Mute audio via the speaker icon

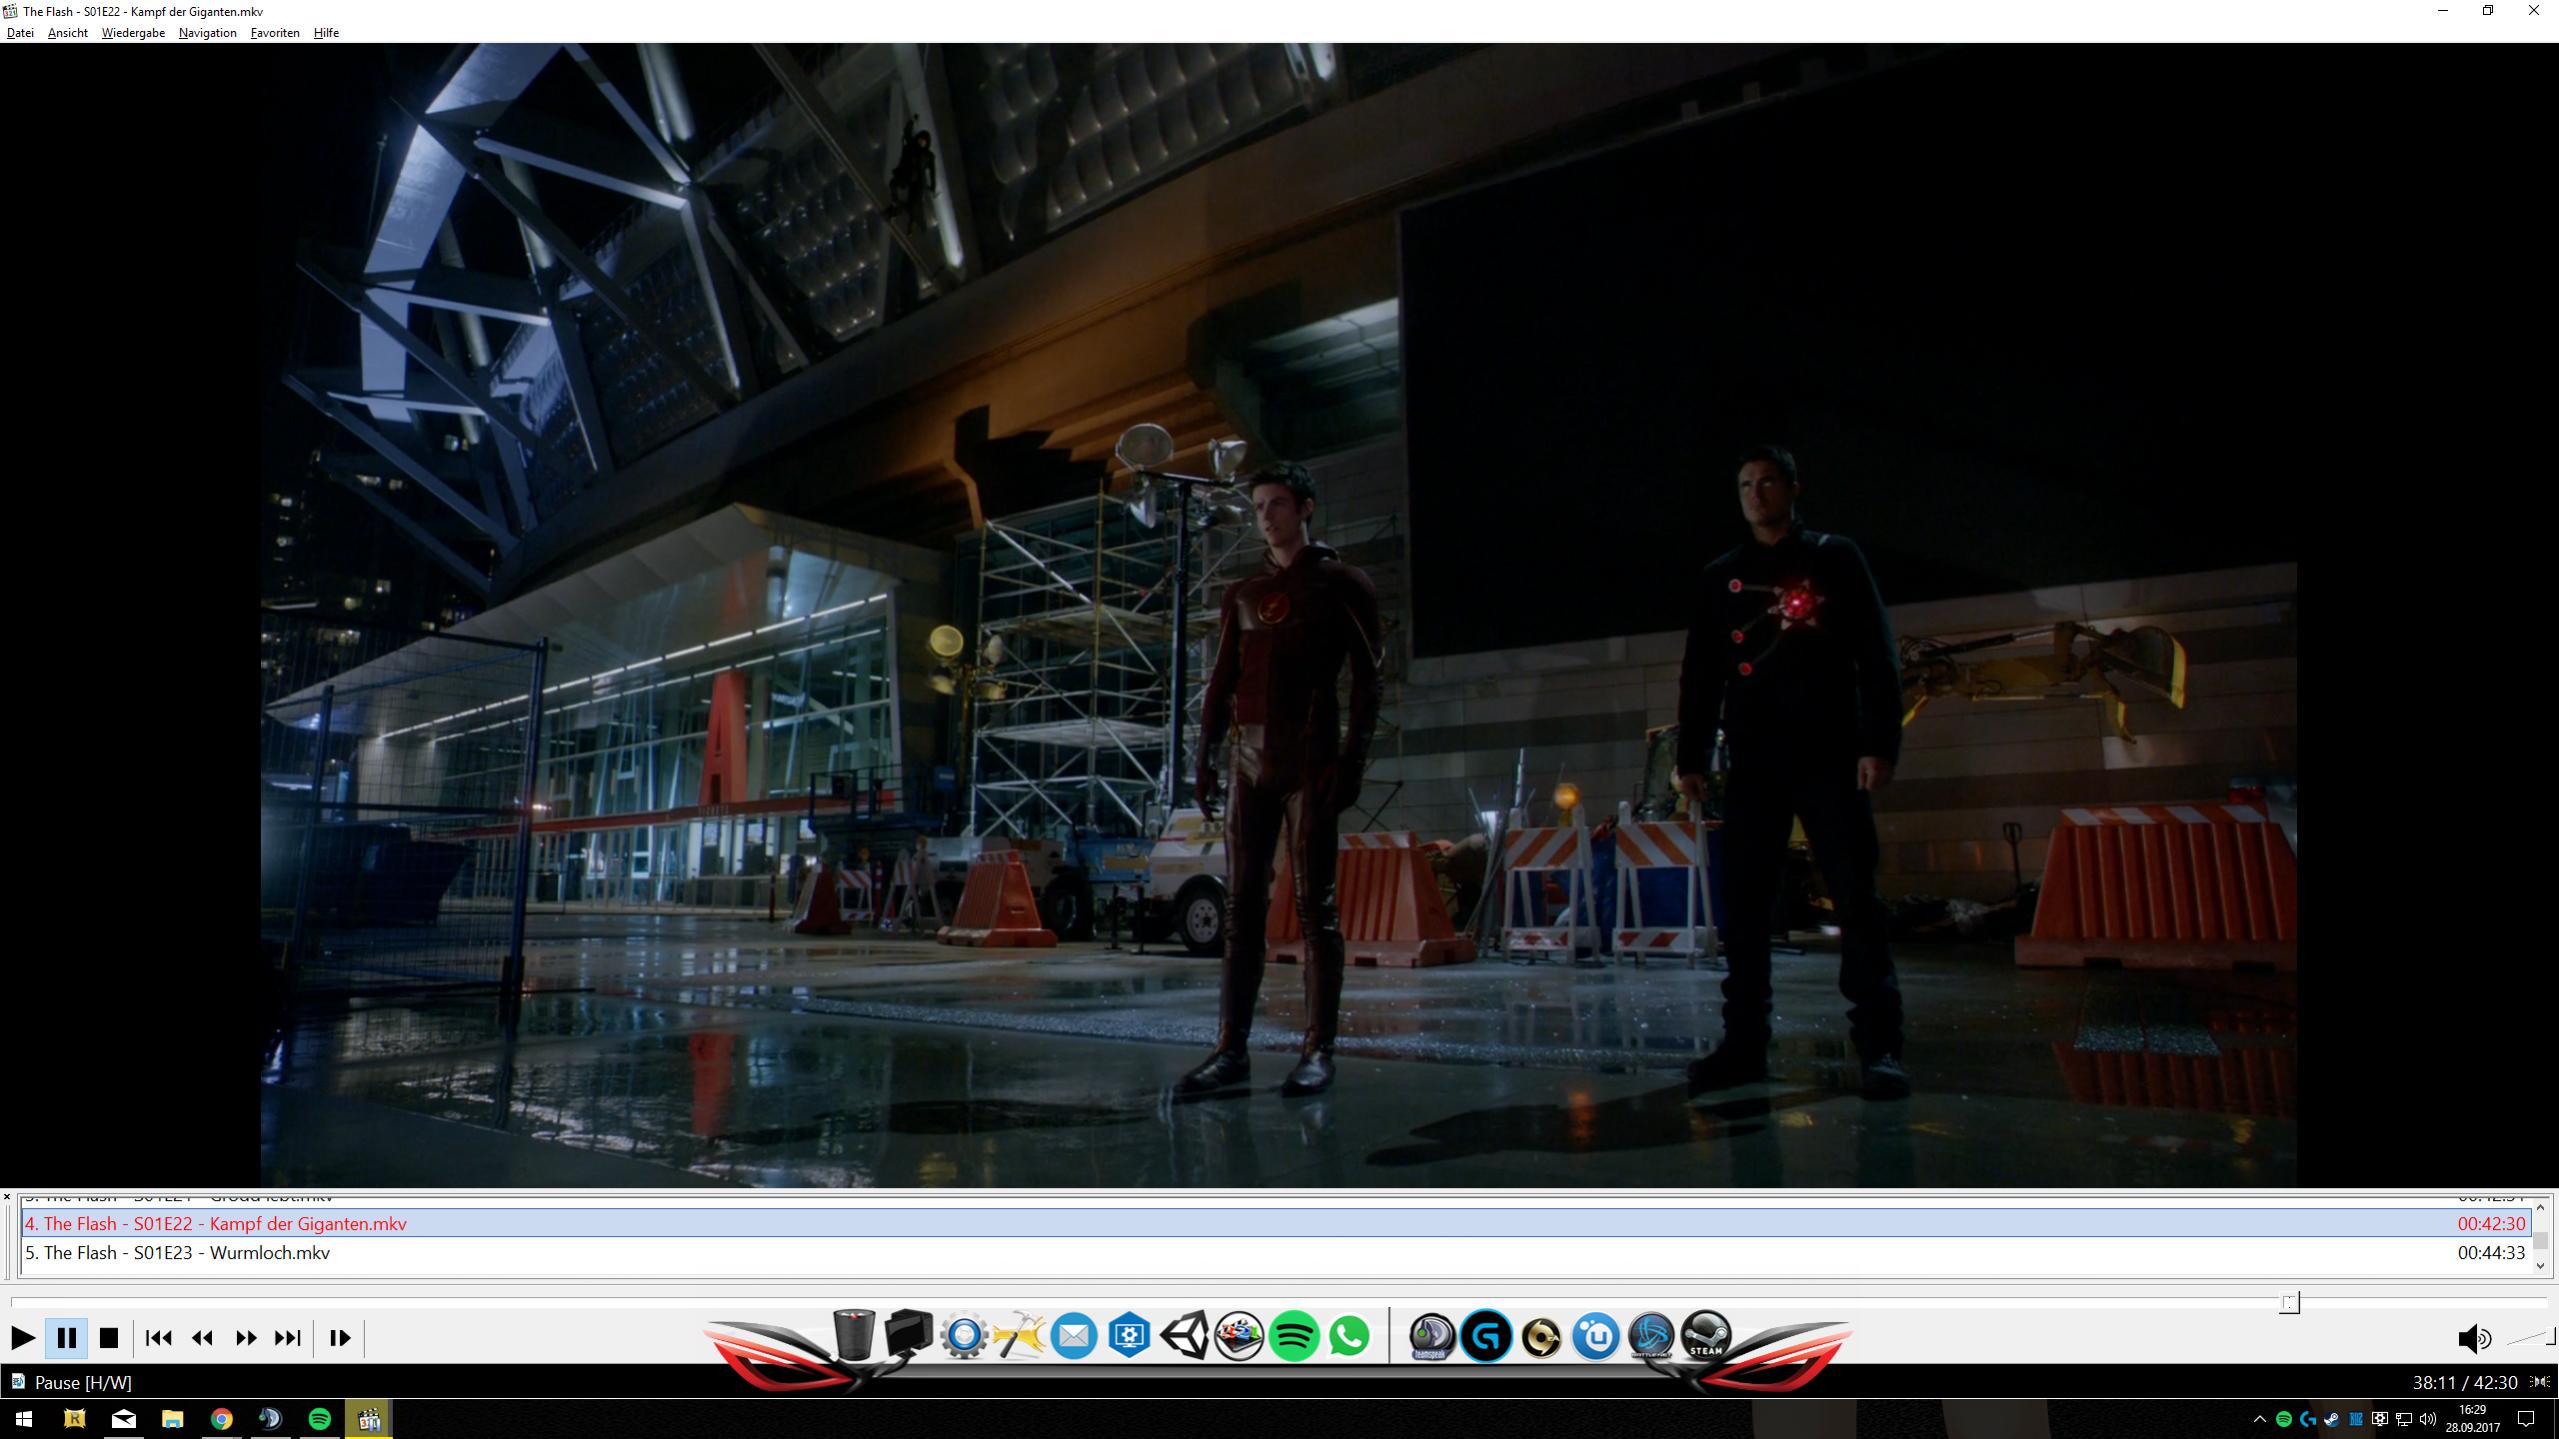(x=2473, y=1339)
